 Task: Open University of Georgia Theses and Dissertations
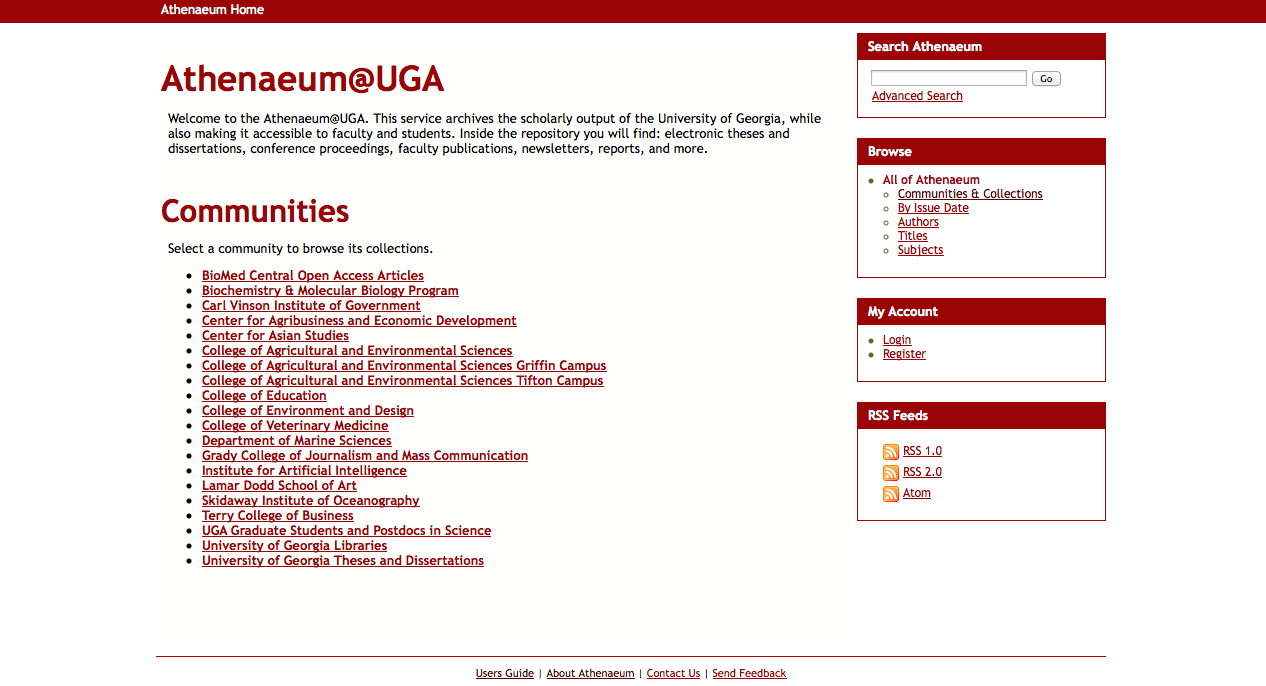343,561
